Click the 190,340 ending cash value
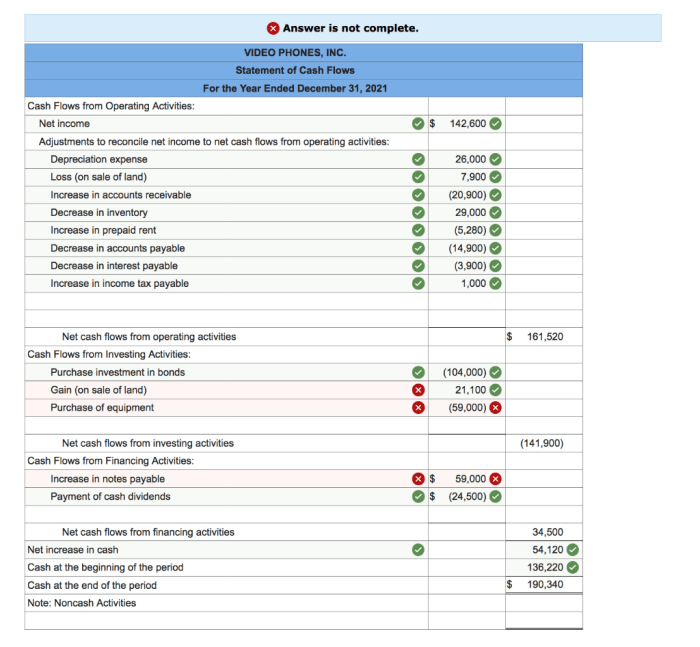 point(545,584)
